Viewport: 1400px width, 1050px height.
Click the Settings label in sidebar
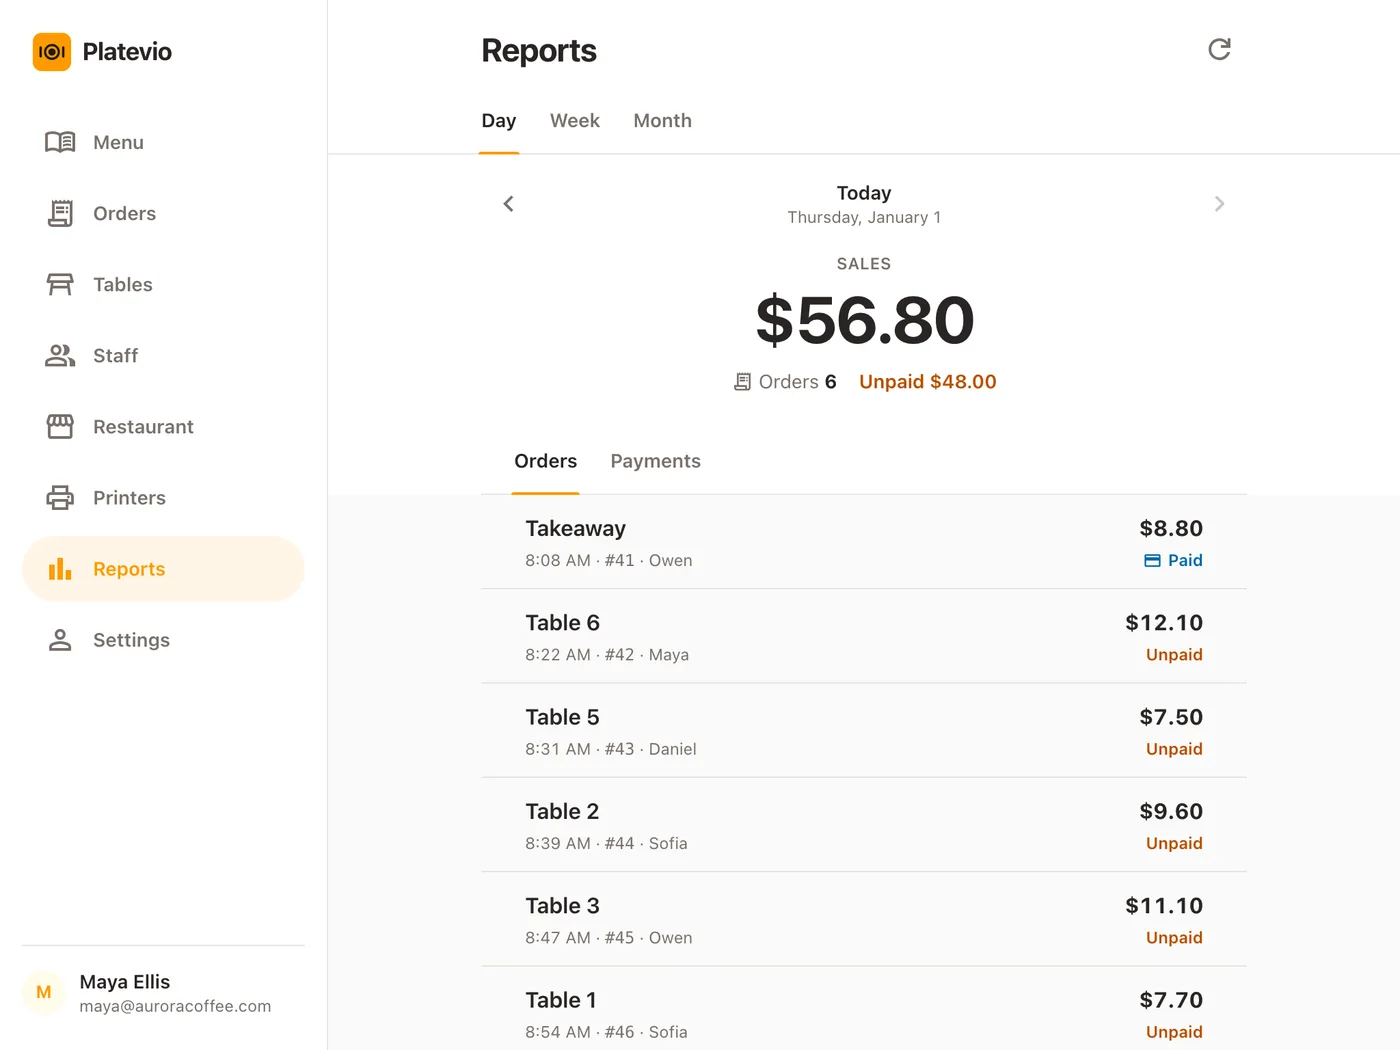click(131, 640)
